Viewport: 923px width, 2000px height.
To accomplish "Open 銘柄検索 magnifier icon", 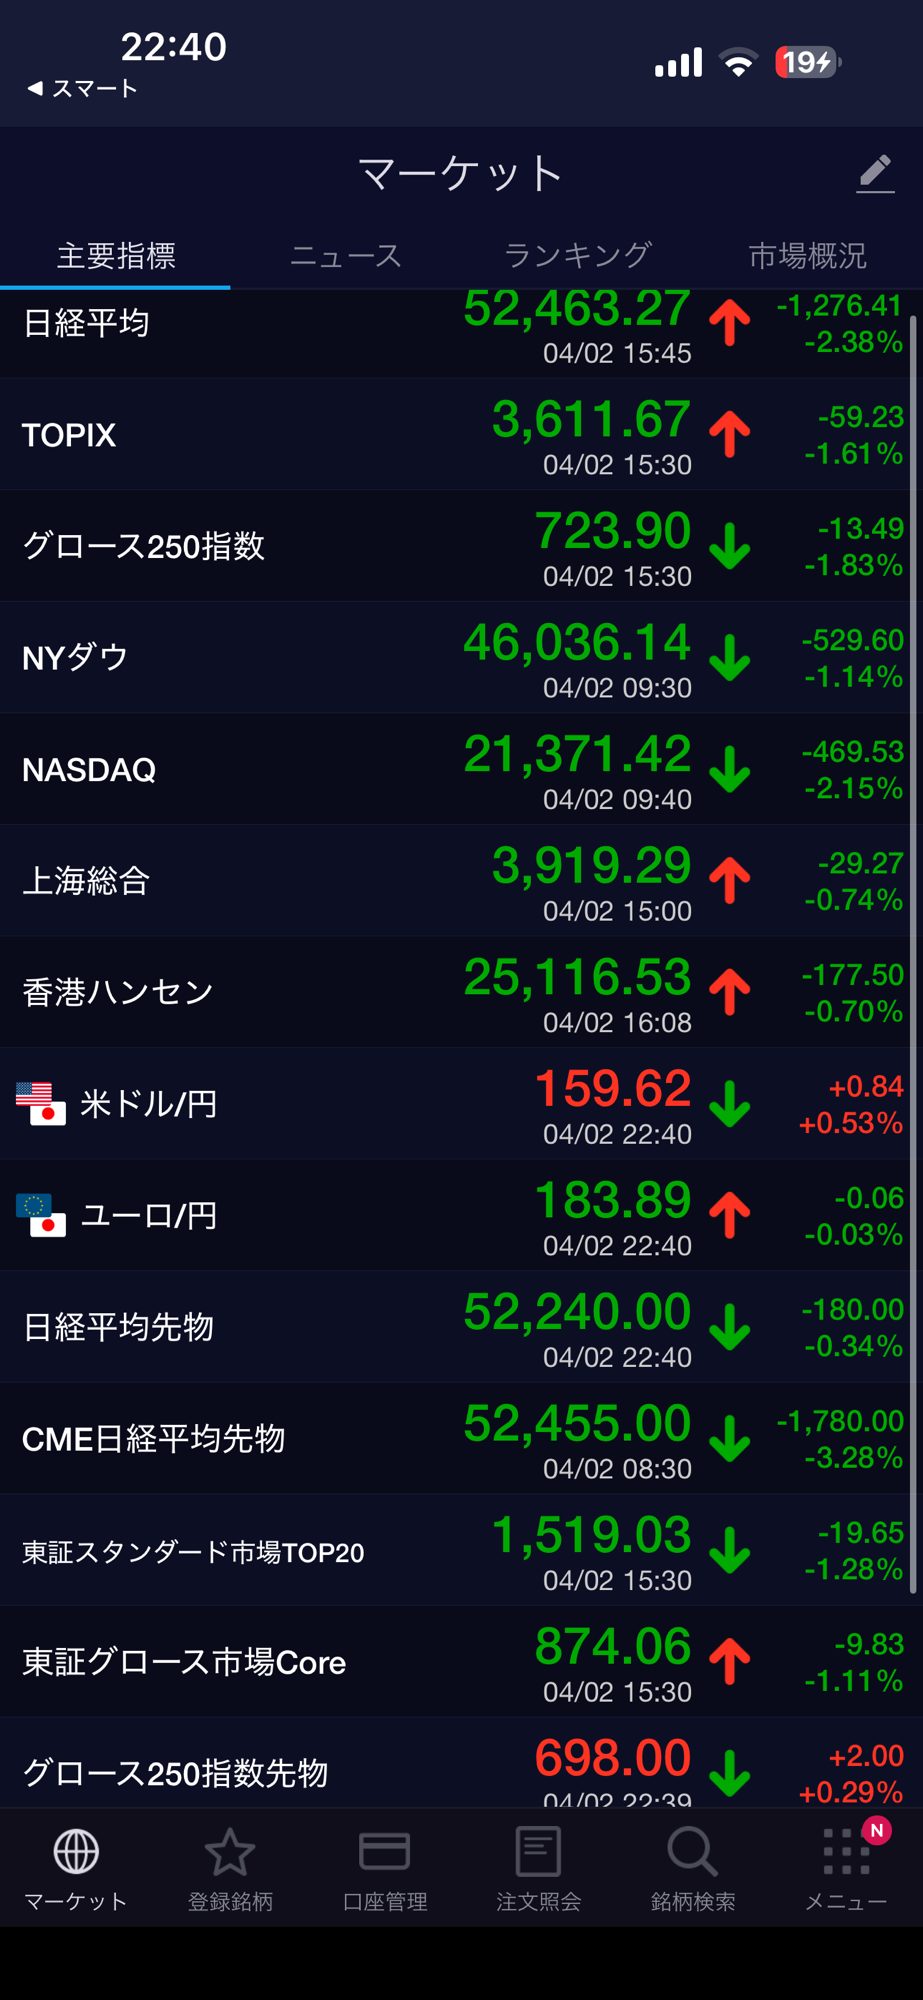I will tap(692, 1852).
